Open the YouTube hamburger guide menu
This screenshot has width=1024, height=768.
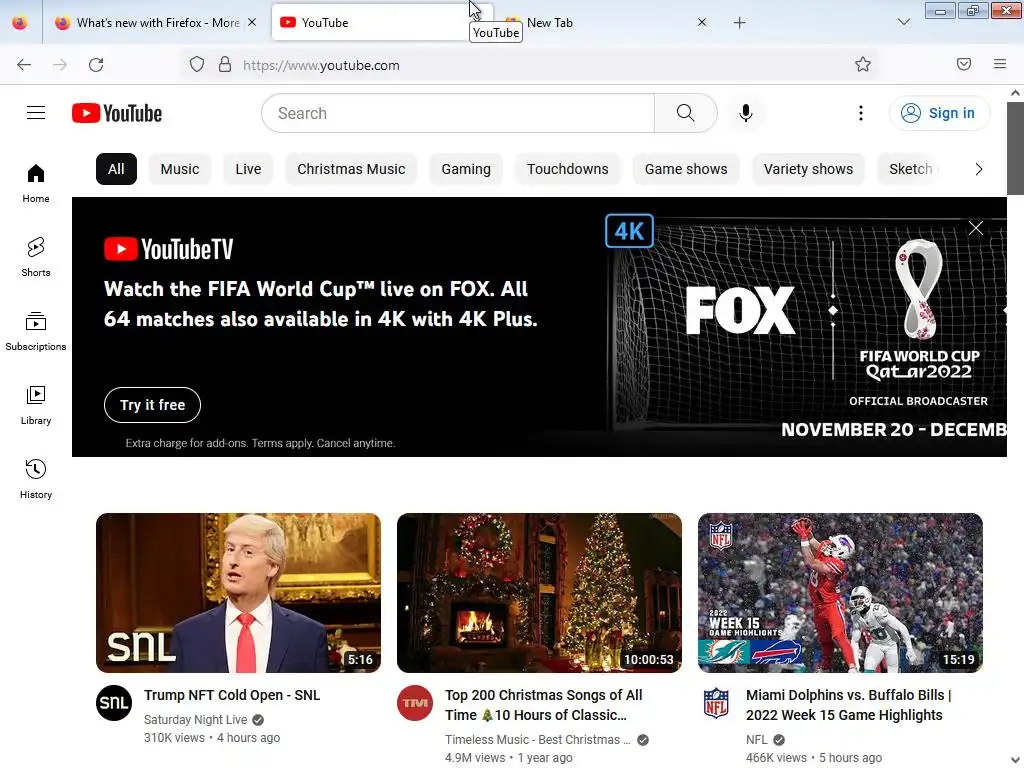point(36,113)
